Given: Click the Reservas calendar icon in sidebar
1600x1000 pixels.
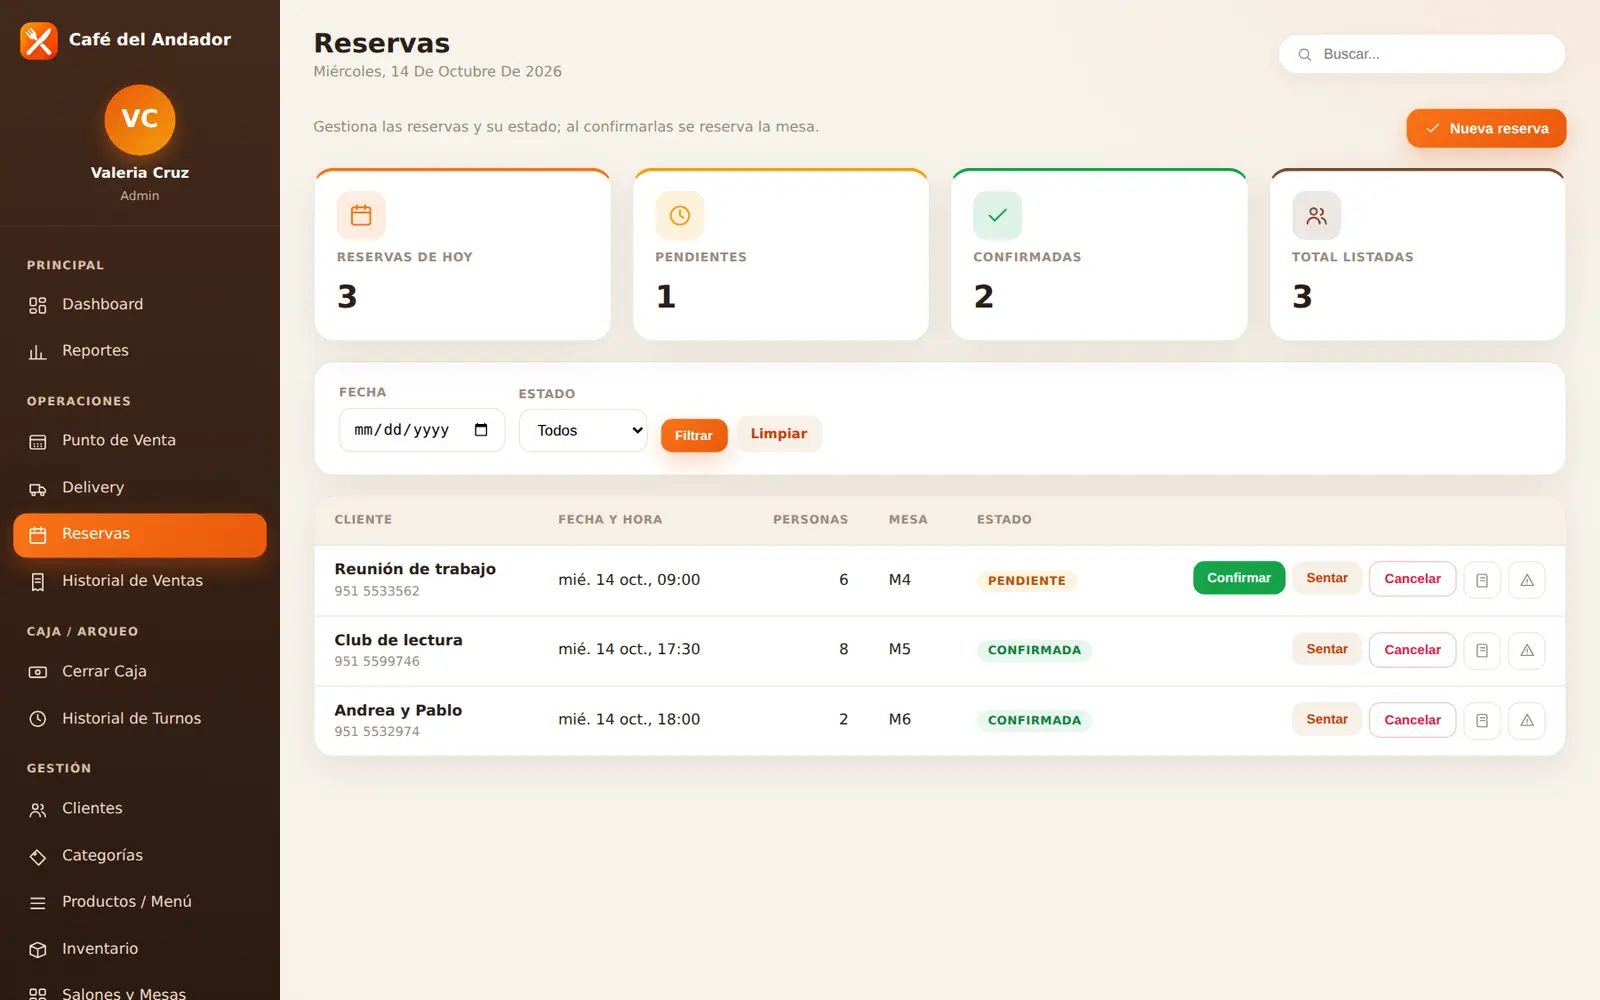Looking at the screenshot, I should coord(38,535).
